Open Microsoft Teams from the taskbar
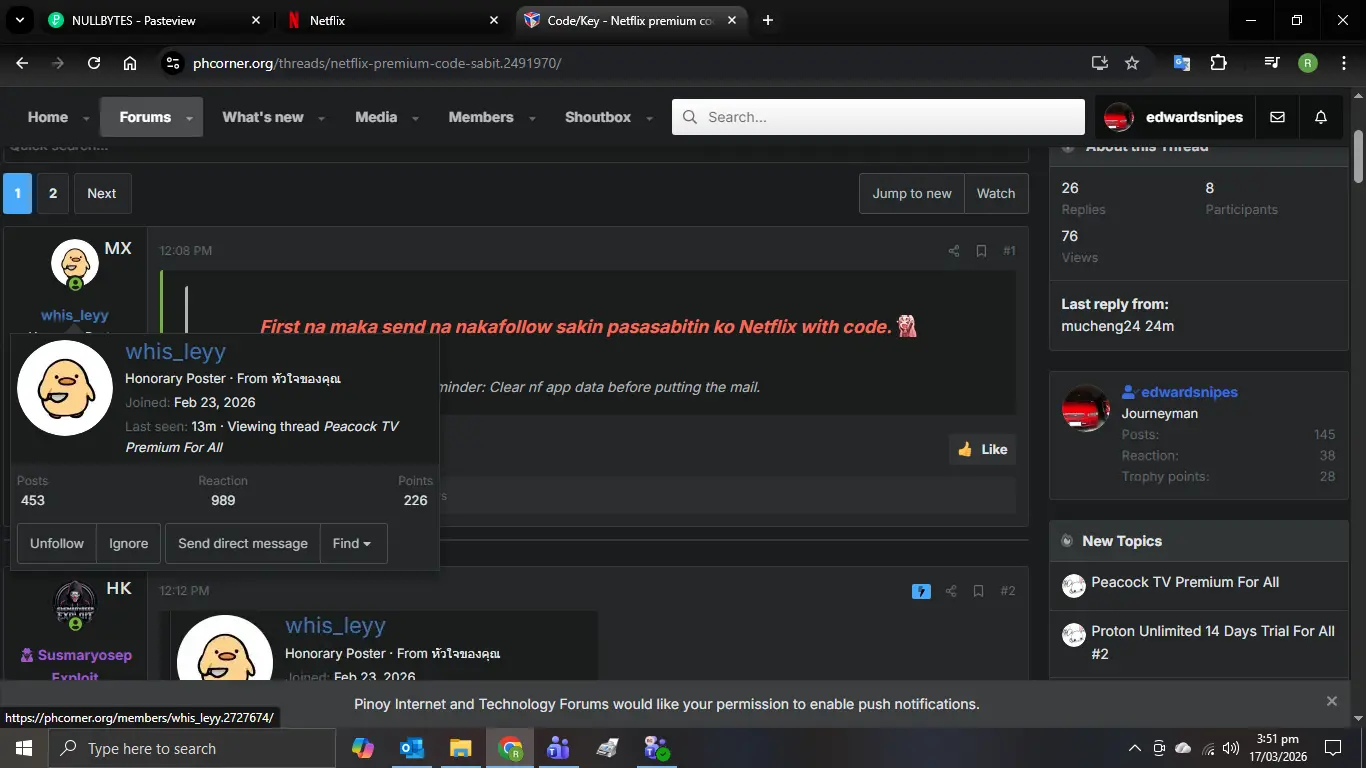 558,748
